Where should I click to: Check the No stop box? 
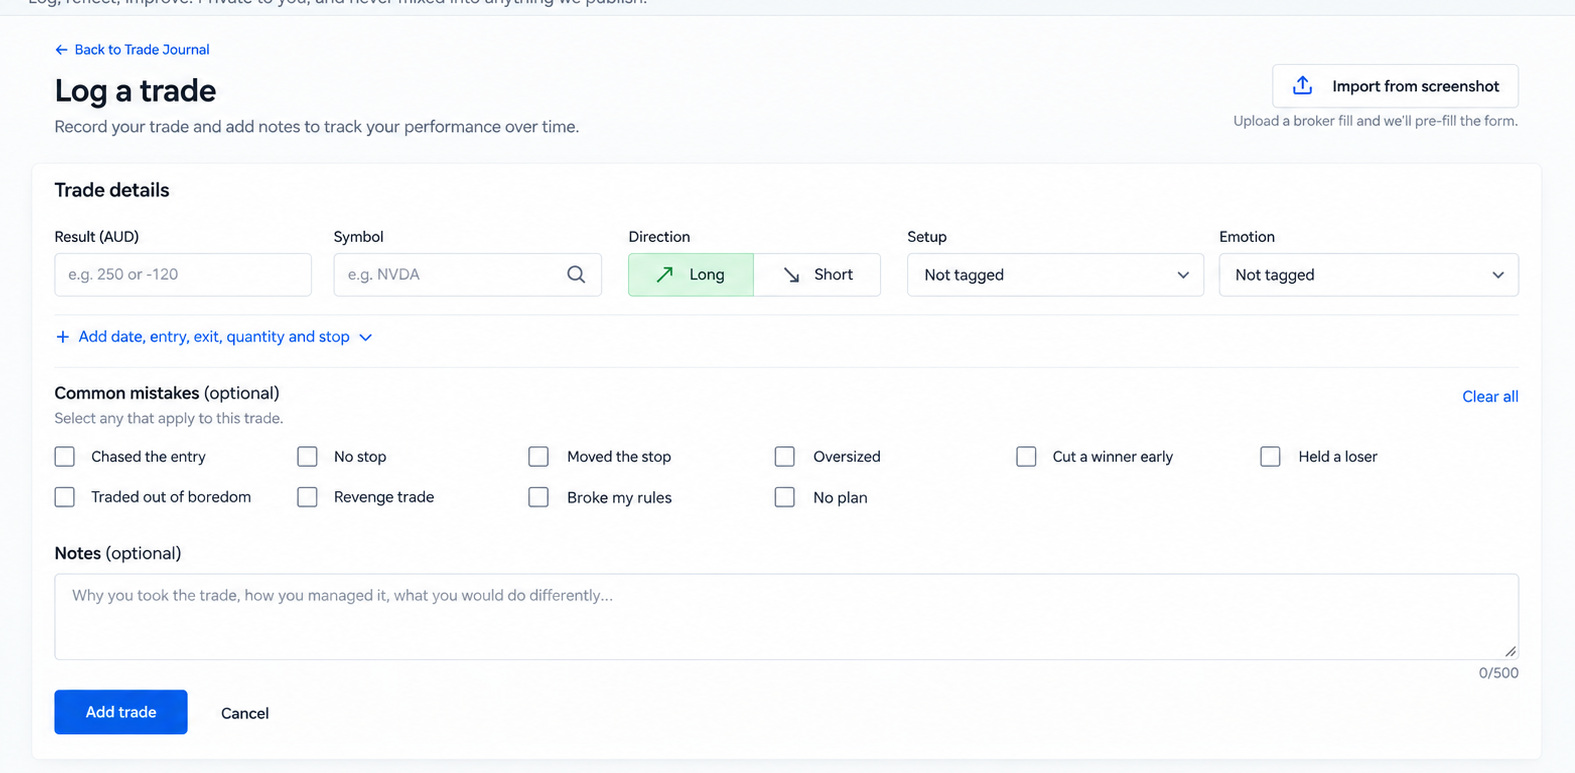point(307,457)
